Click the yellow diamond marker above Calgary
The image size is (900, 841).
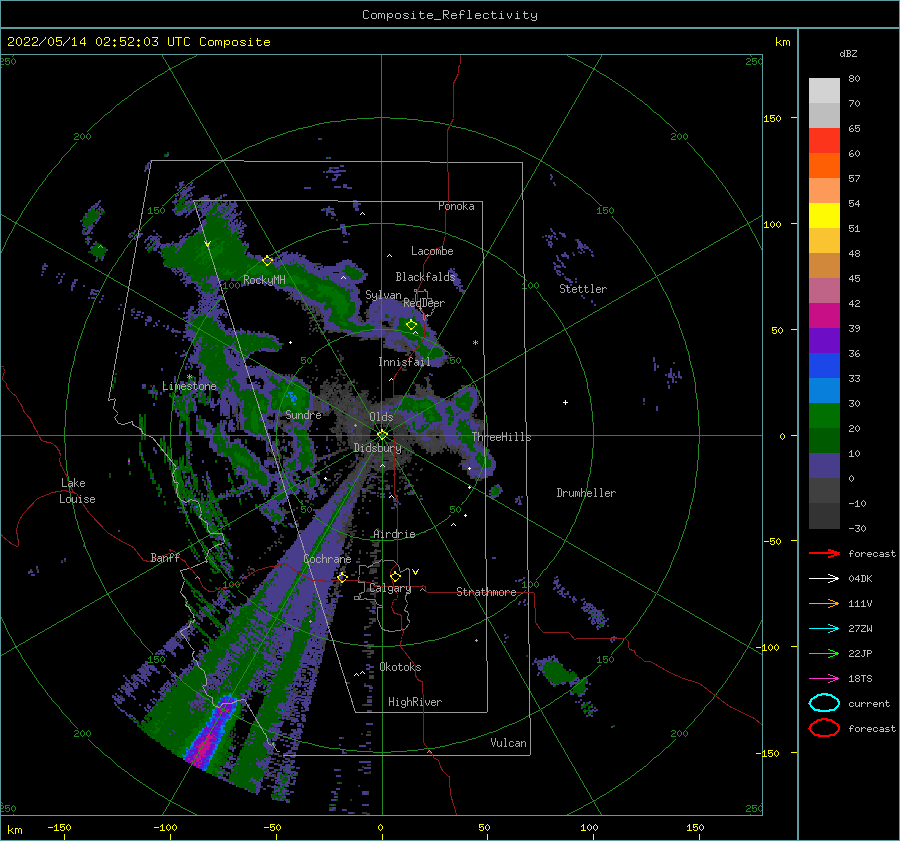click(x=395, y=576)
